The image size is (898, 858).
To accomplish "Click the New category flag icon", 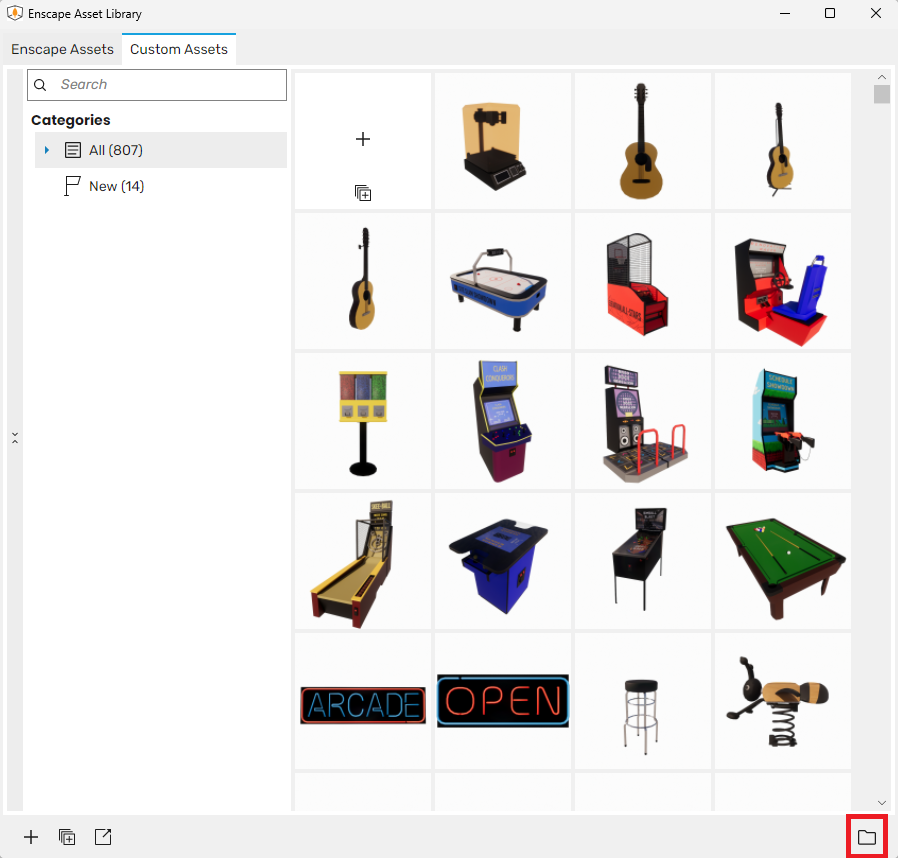I will [x=72, y=186].
